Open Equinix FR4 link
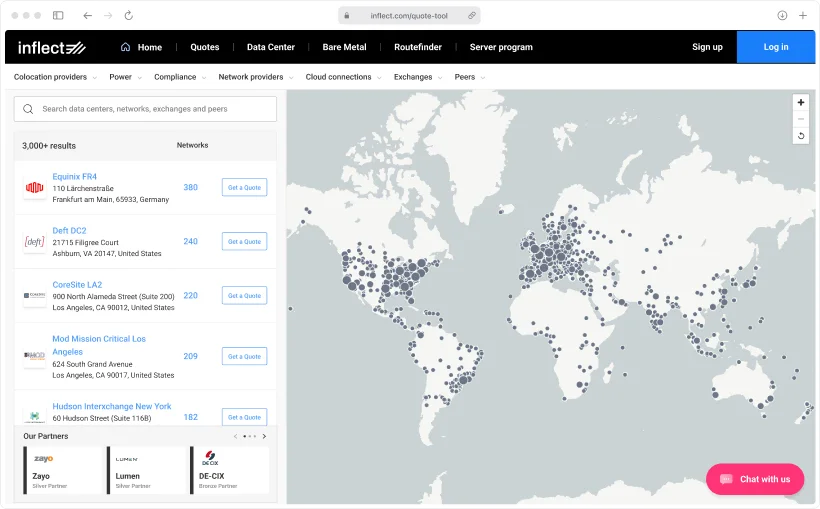This screenshot has width=820, height=509. click(x=74, y=177)
